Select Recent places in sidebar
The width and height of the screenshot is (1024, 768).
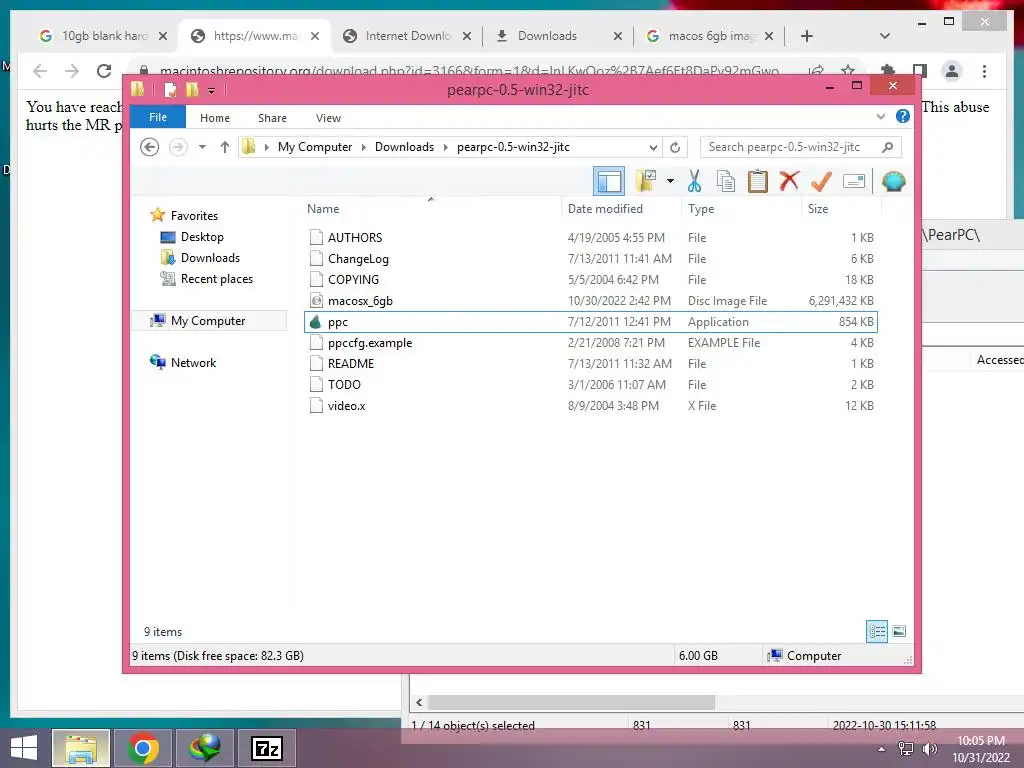click(x=216, y=279)
